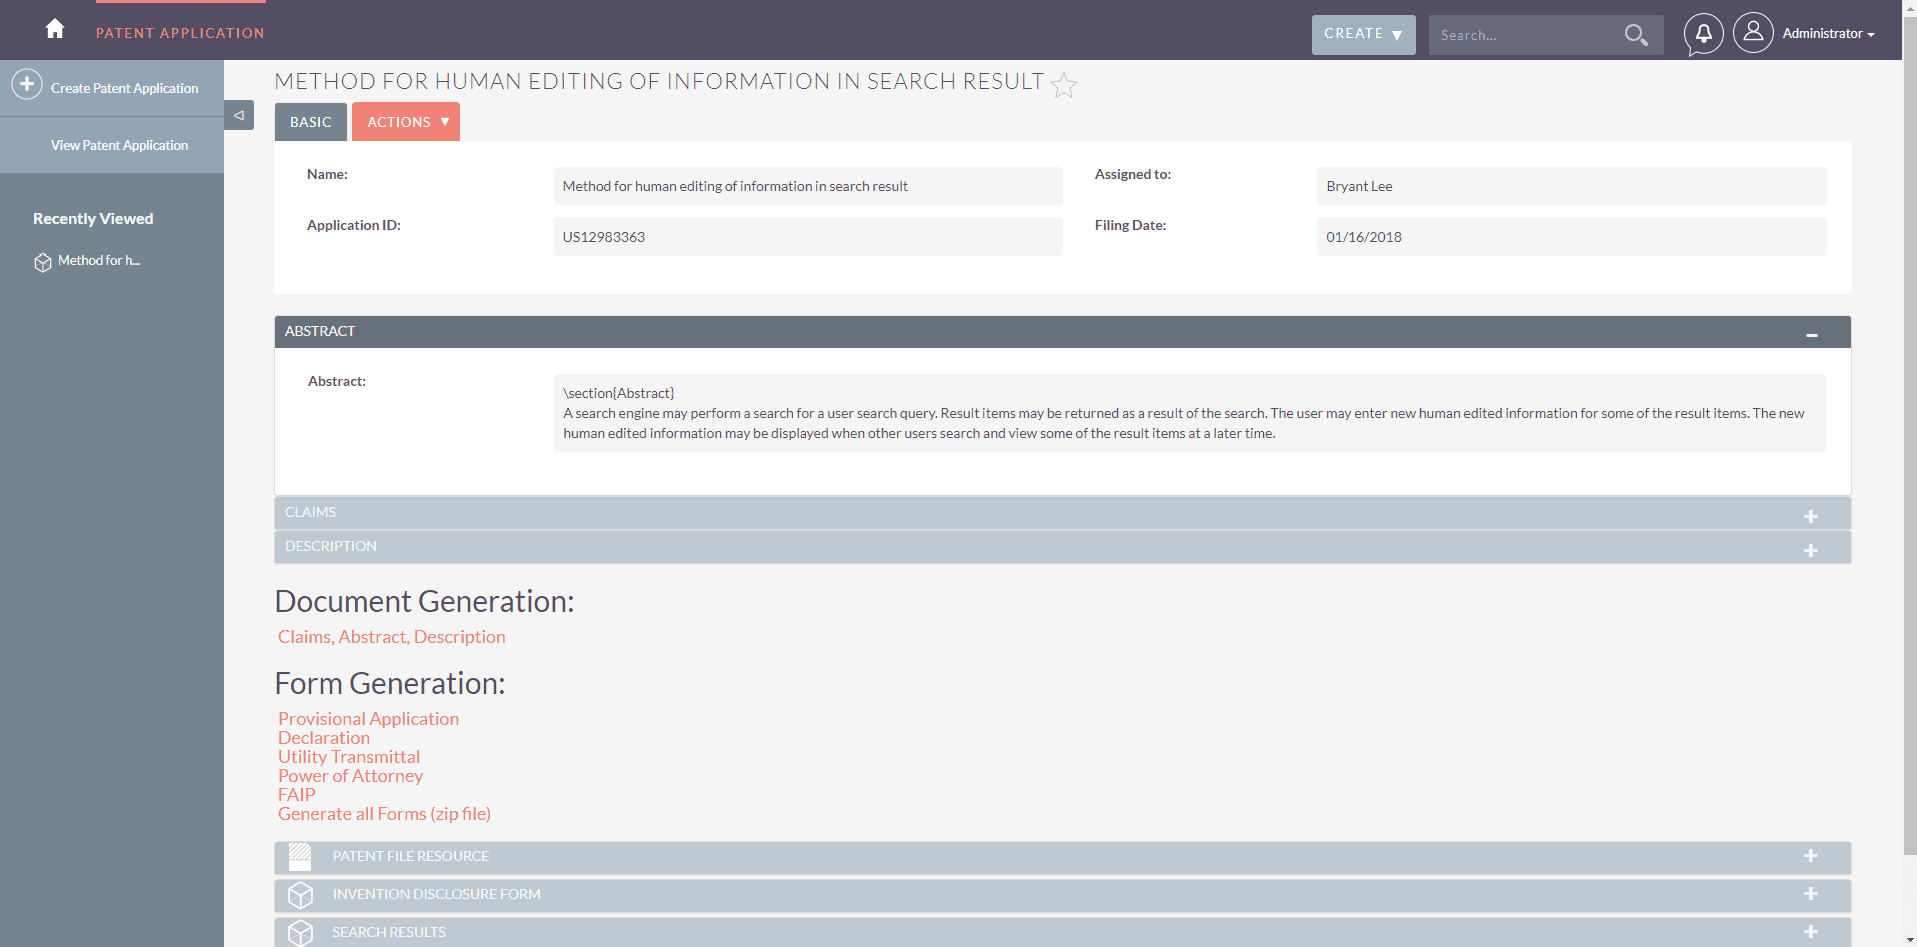Click the search magnifier icon
The width and height of the screenshot is (1917, 947).
click(x=1635, y=35)
